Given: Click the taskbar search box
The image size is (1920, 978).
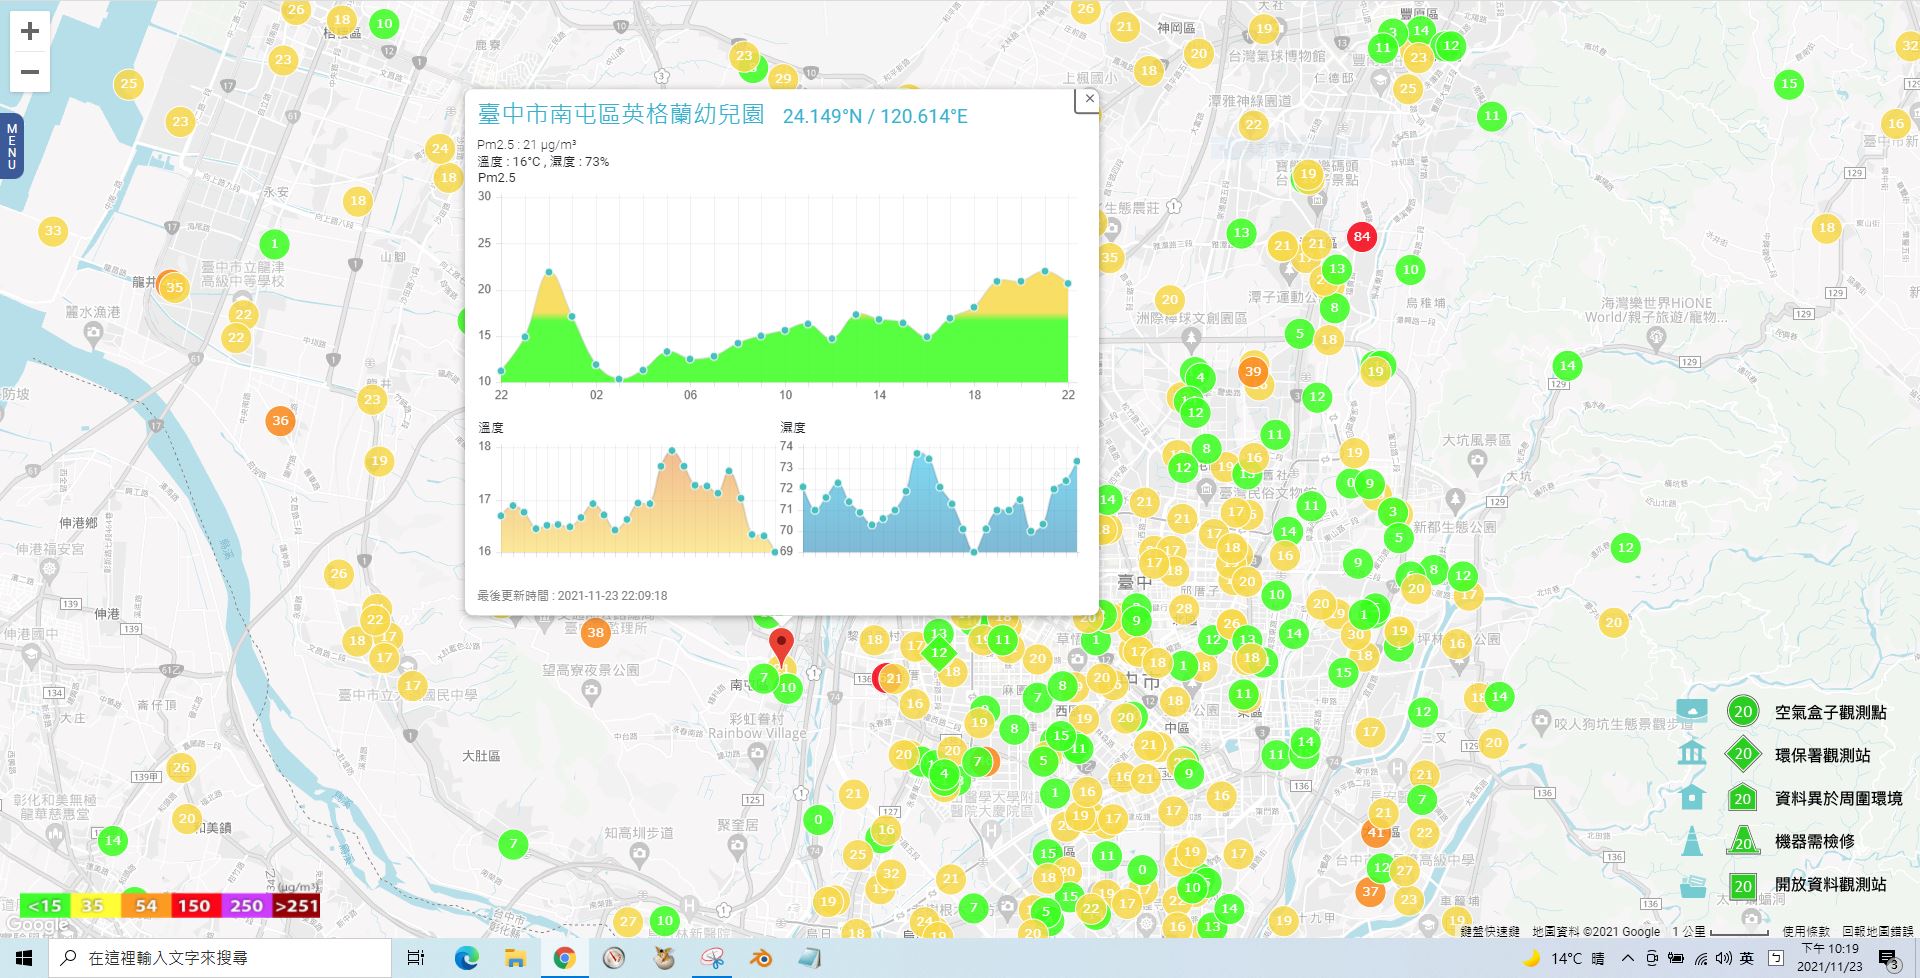Looking at the screenshot, I should click(220, 958).
